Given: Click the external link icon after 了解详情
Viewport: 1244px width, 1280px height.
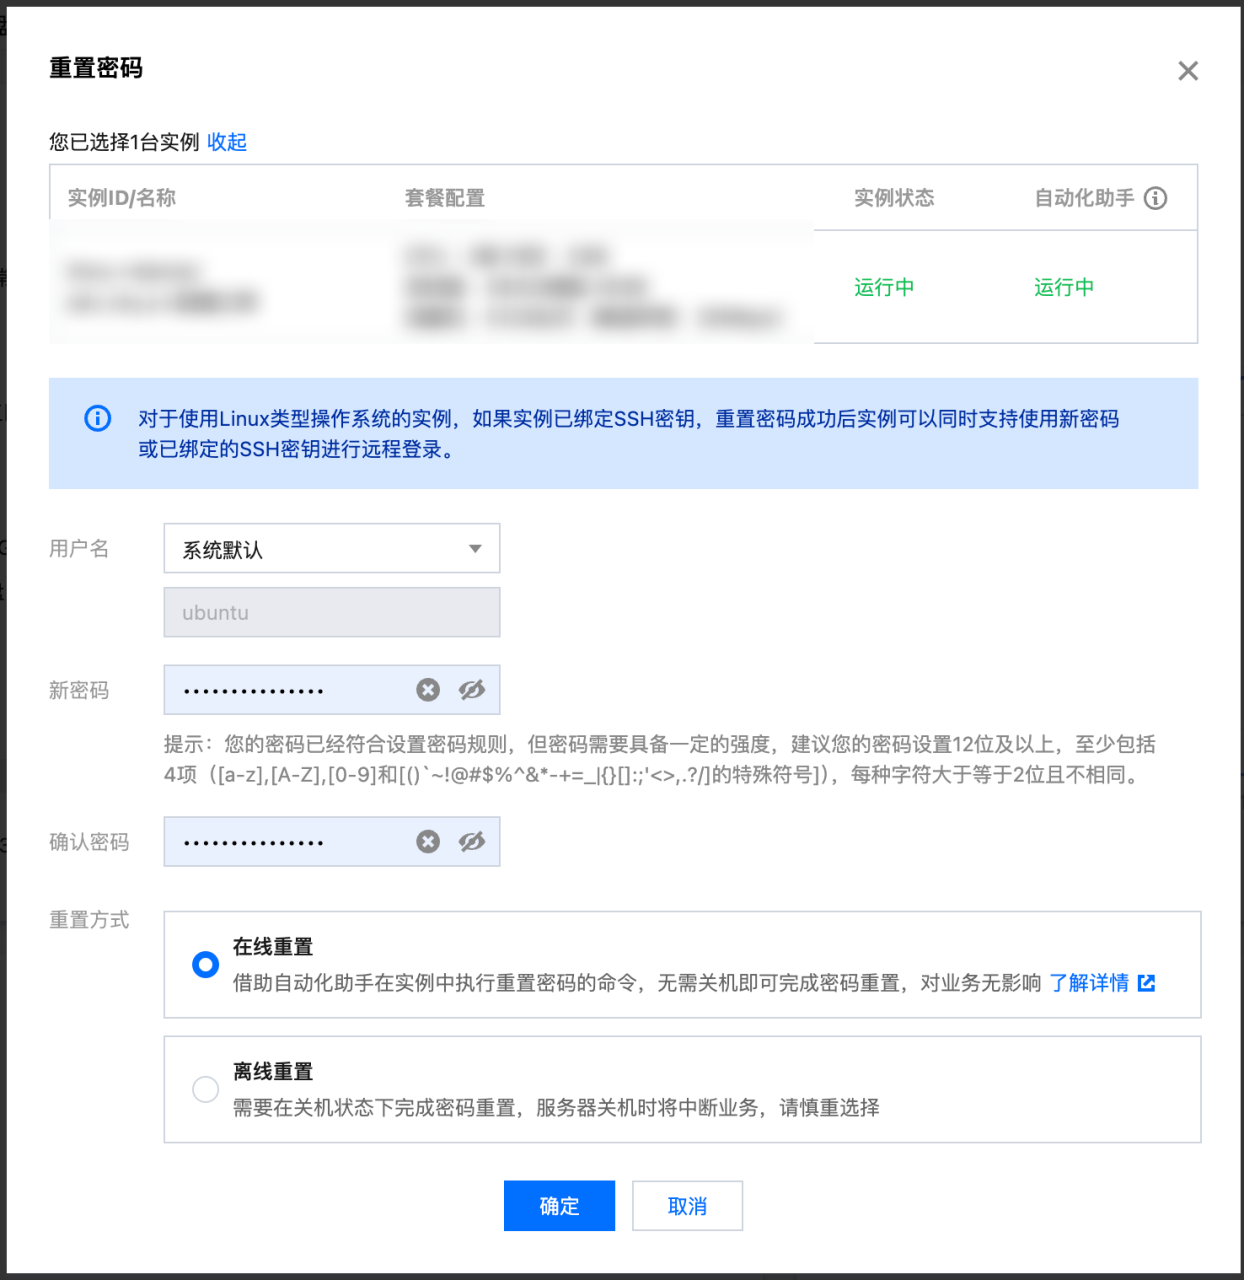Looking at the screenshot, I should point(1147,983).
